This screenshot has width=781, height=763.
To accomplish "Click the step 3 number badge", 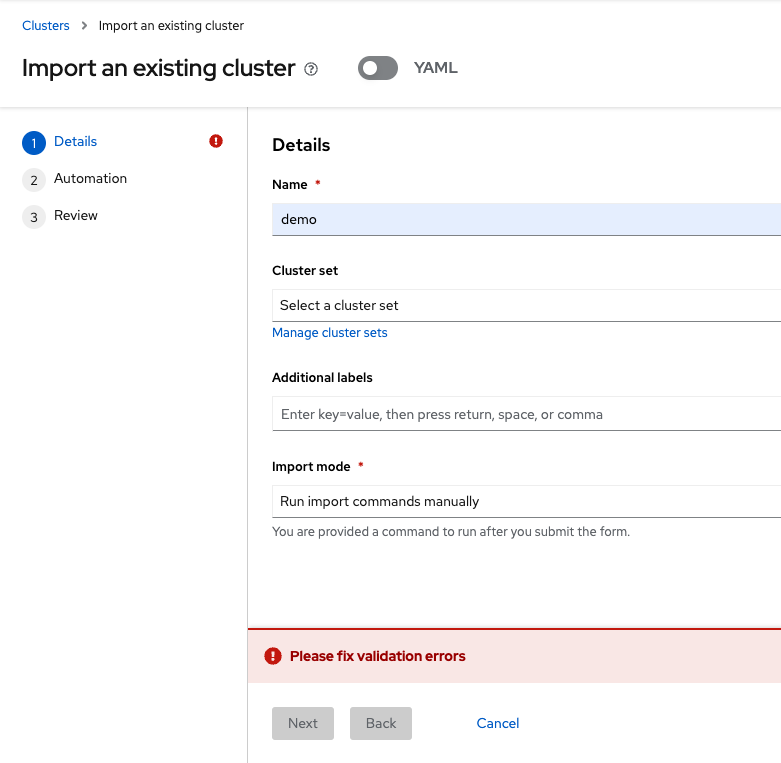I will pyautogui.click(x=34, y=217).
